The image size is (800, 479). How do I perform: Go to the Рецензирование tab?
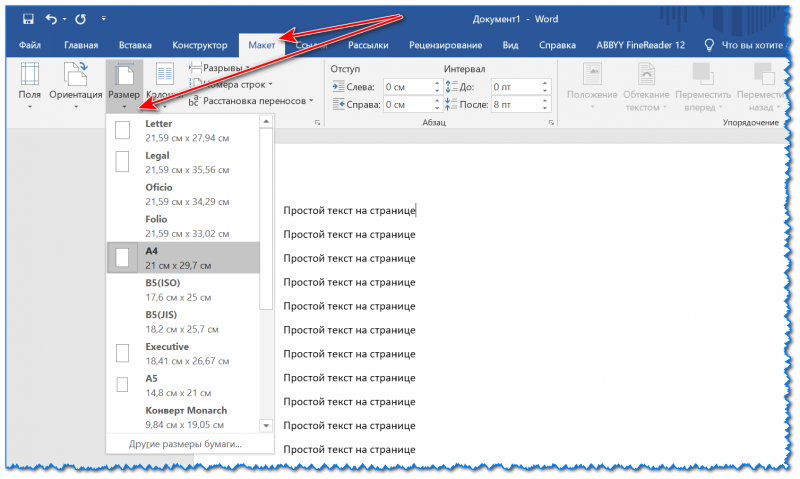445,45
